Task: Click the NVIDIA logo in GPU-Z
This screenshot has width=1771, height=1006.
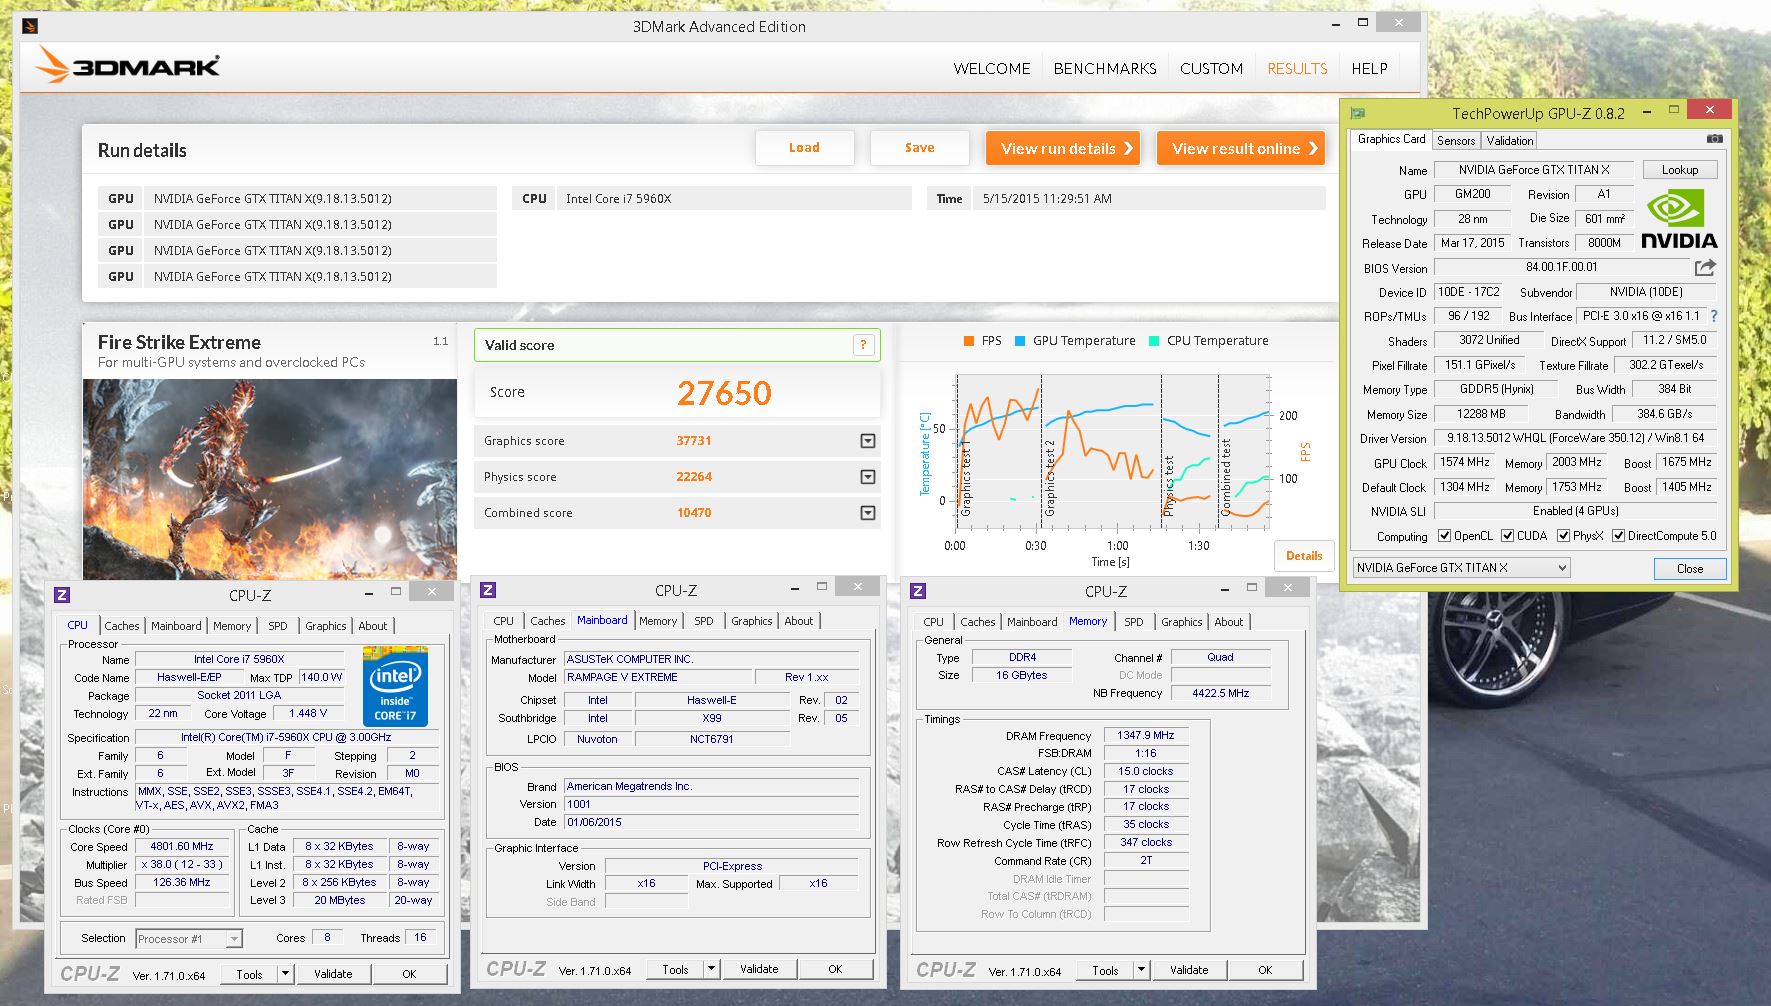Action: [1679, 220]
